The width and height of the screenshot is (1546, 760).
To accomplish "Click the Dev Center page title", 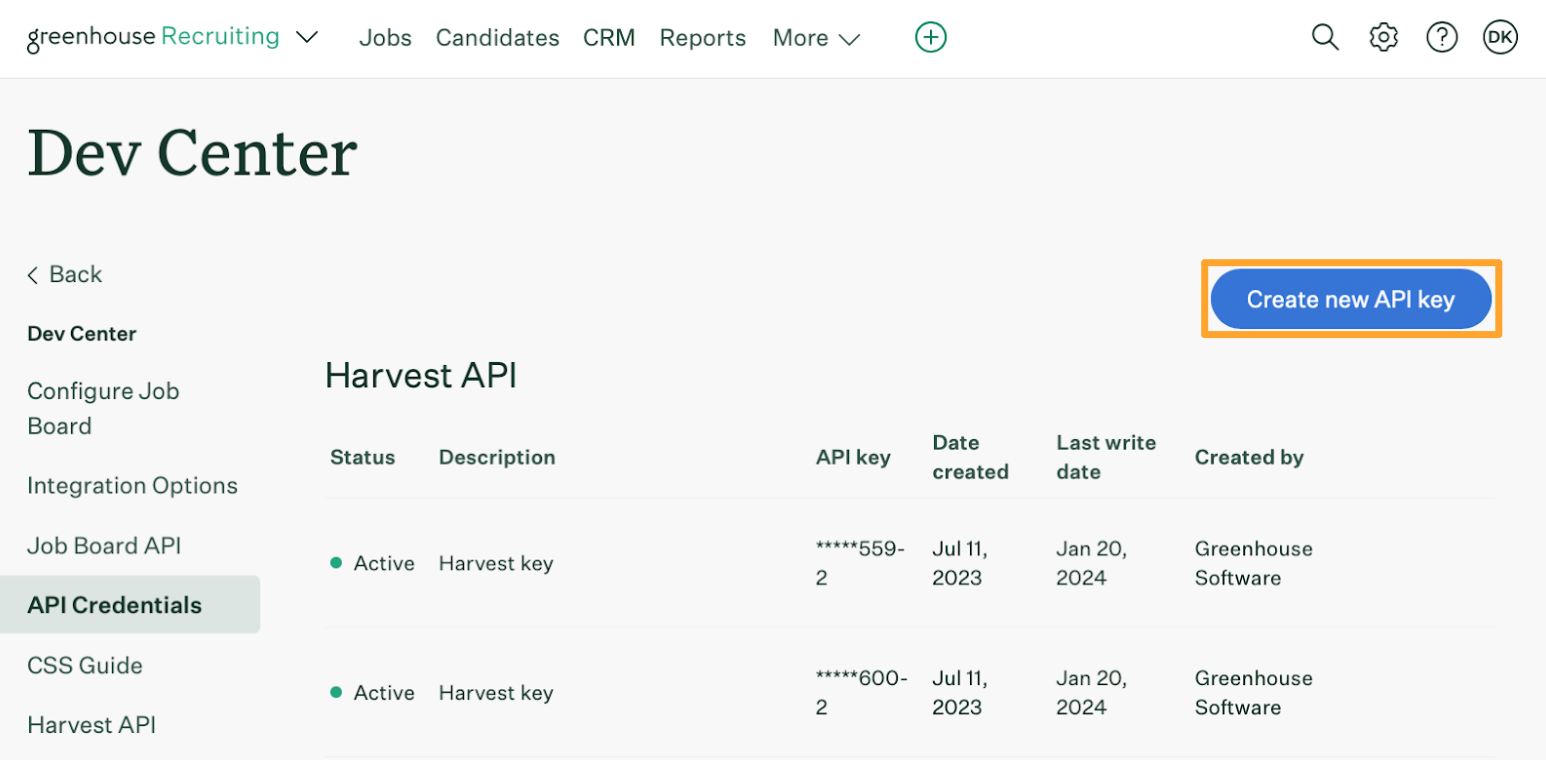I will [x=192, y=153].
